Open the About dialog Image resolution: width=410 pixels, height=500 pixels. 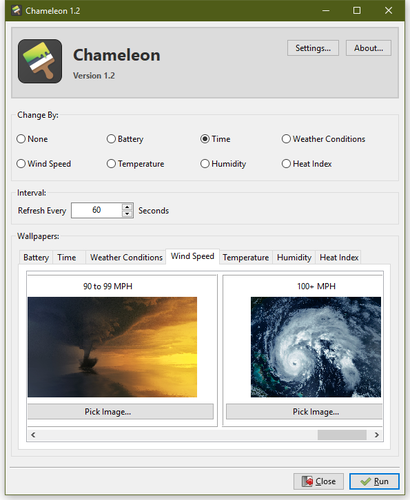[368, 48]
